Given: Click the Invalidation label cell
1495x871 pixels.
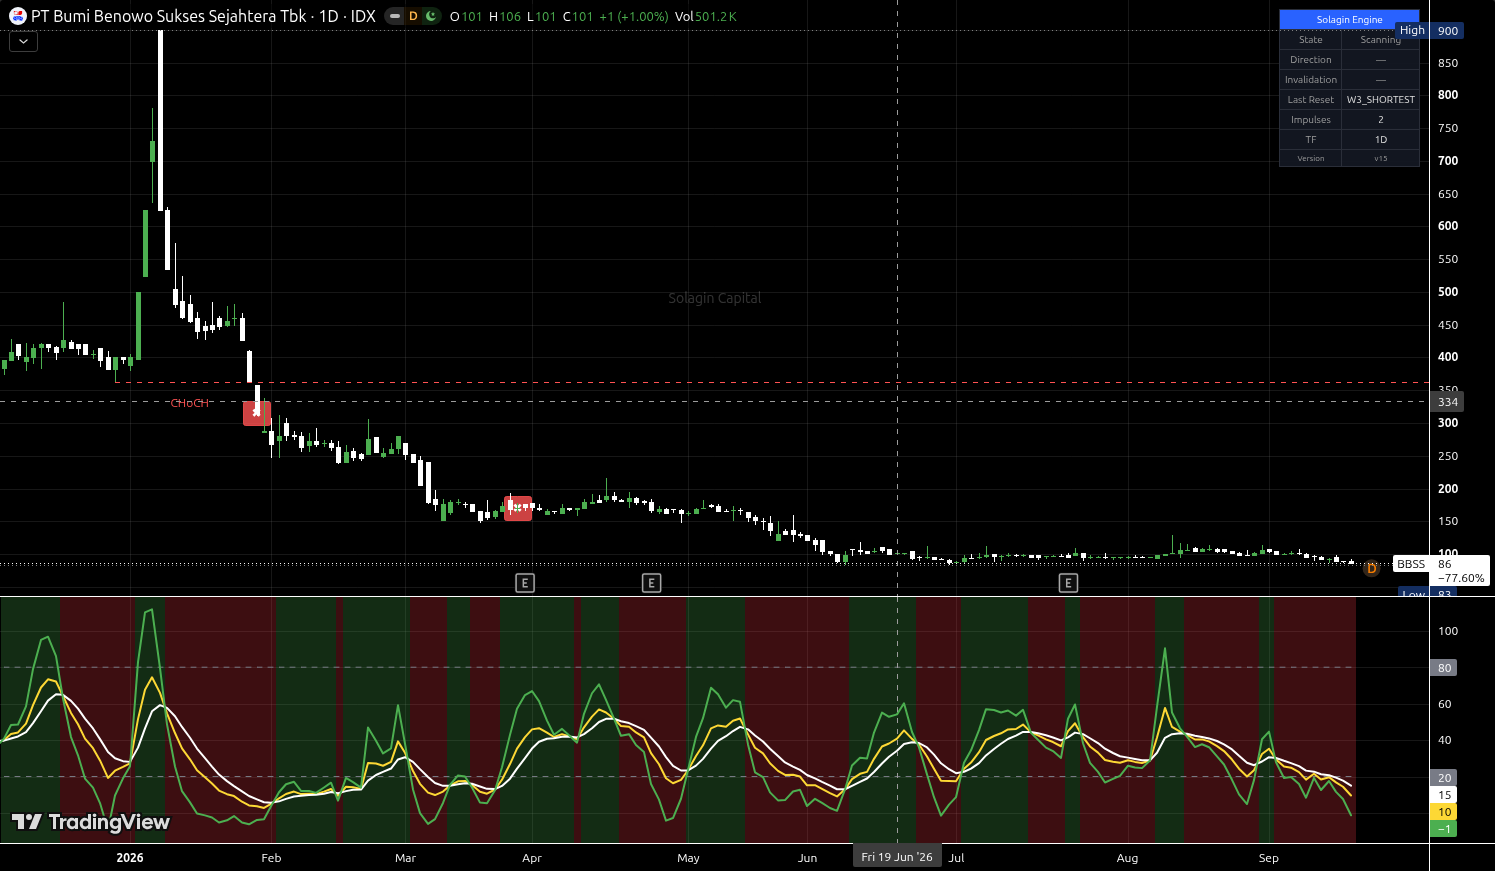Looking at the screenshot, I should pyautogui.click(x=1310, y=80).
